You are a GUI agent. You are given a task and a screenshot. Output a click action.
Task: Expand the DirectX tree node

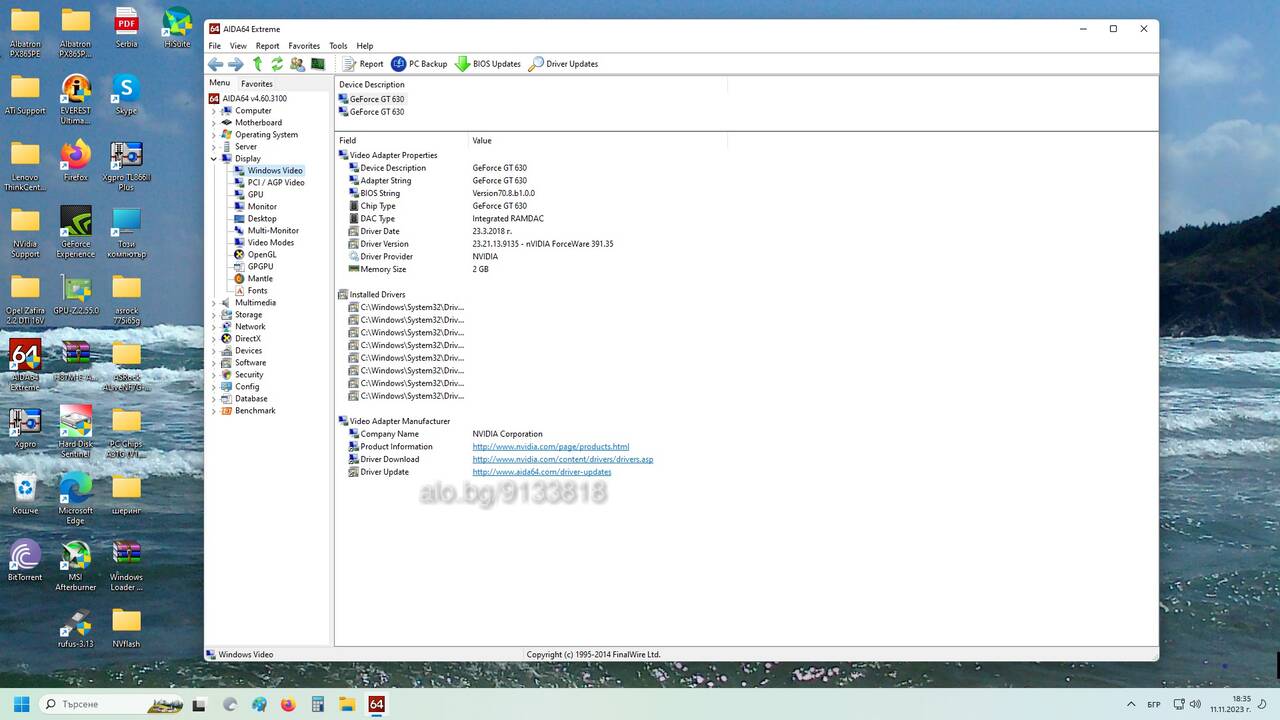click(214, 339)
